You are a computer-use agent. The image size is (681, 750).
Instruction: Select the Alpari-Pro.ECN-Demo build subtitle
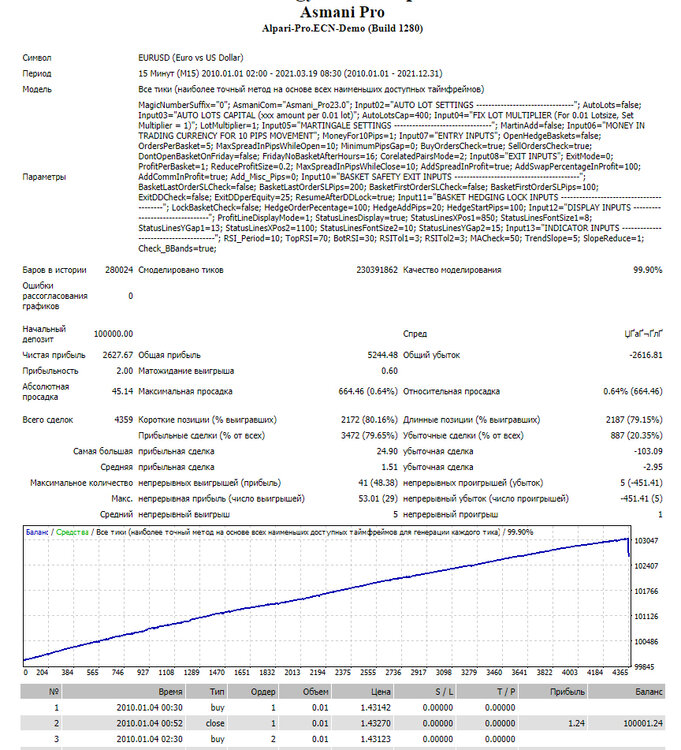342,28
